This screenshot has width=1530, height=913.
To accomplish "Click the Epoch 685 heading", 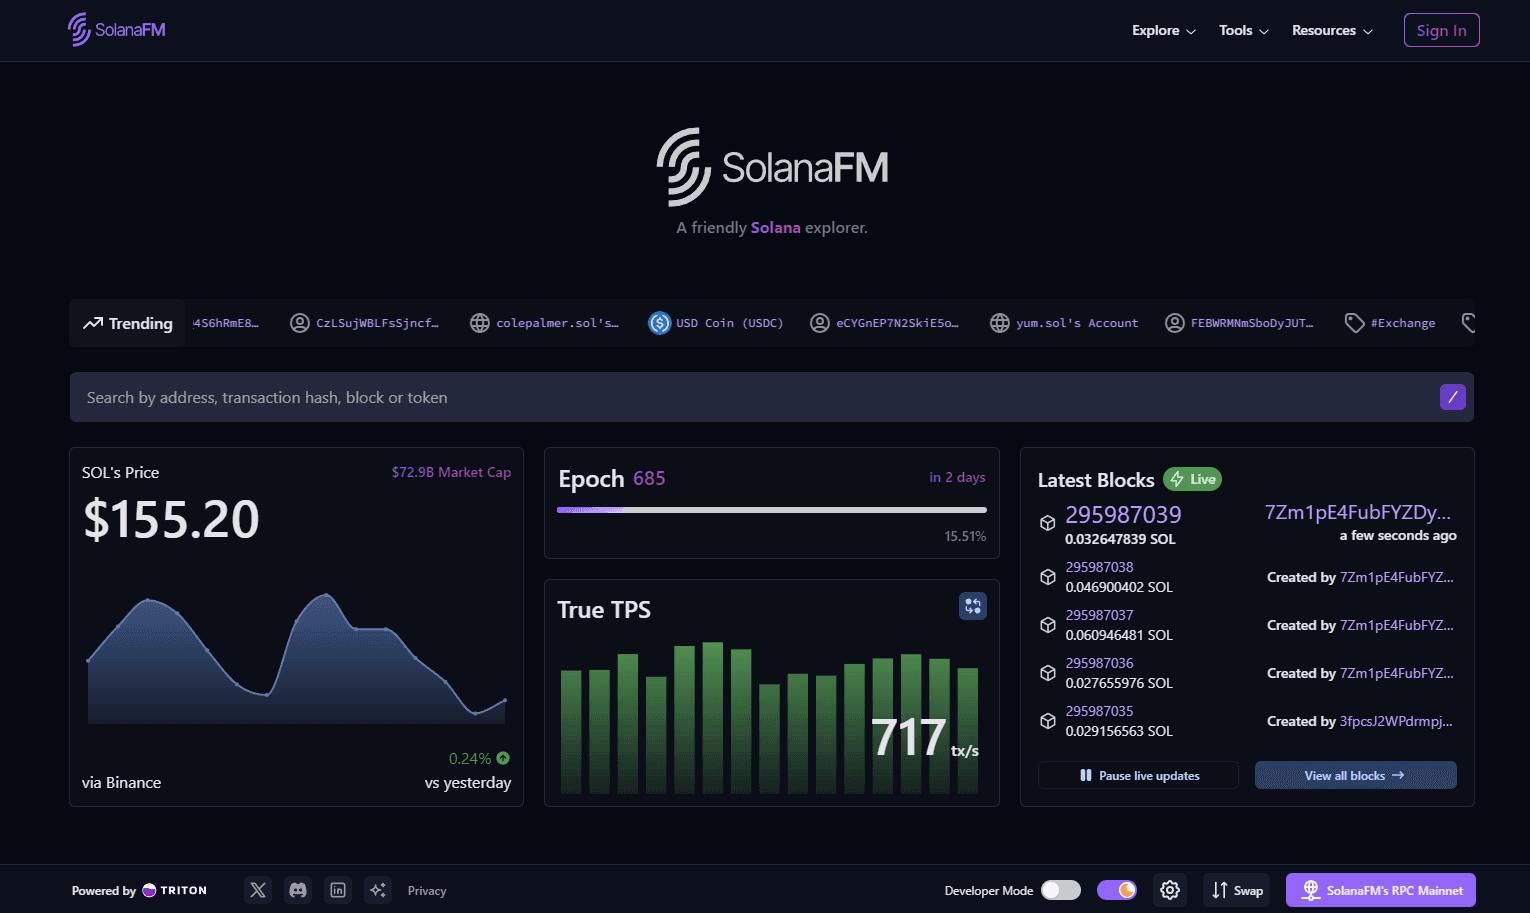I will click(x=611, y=479).
